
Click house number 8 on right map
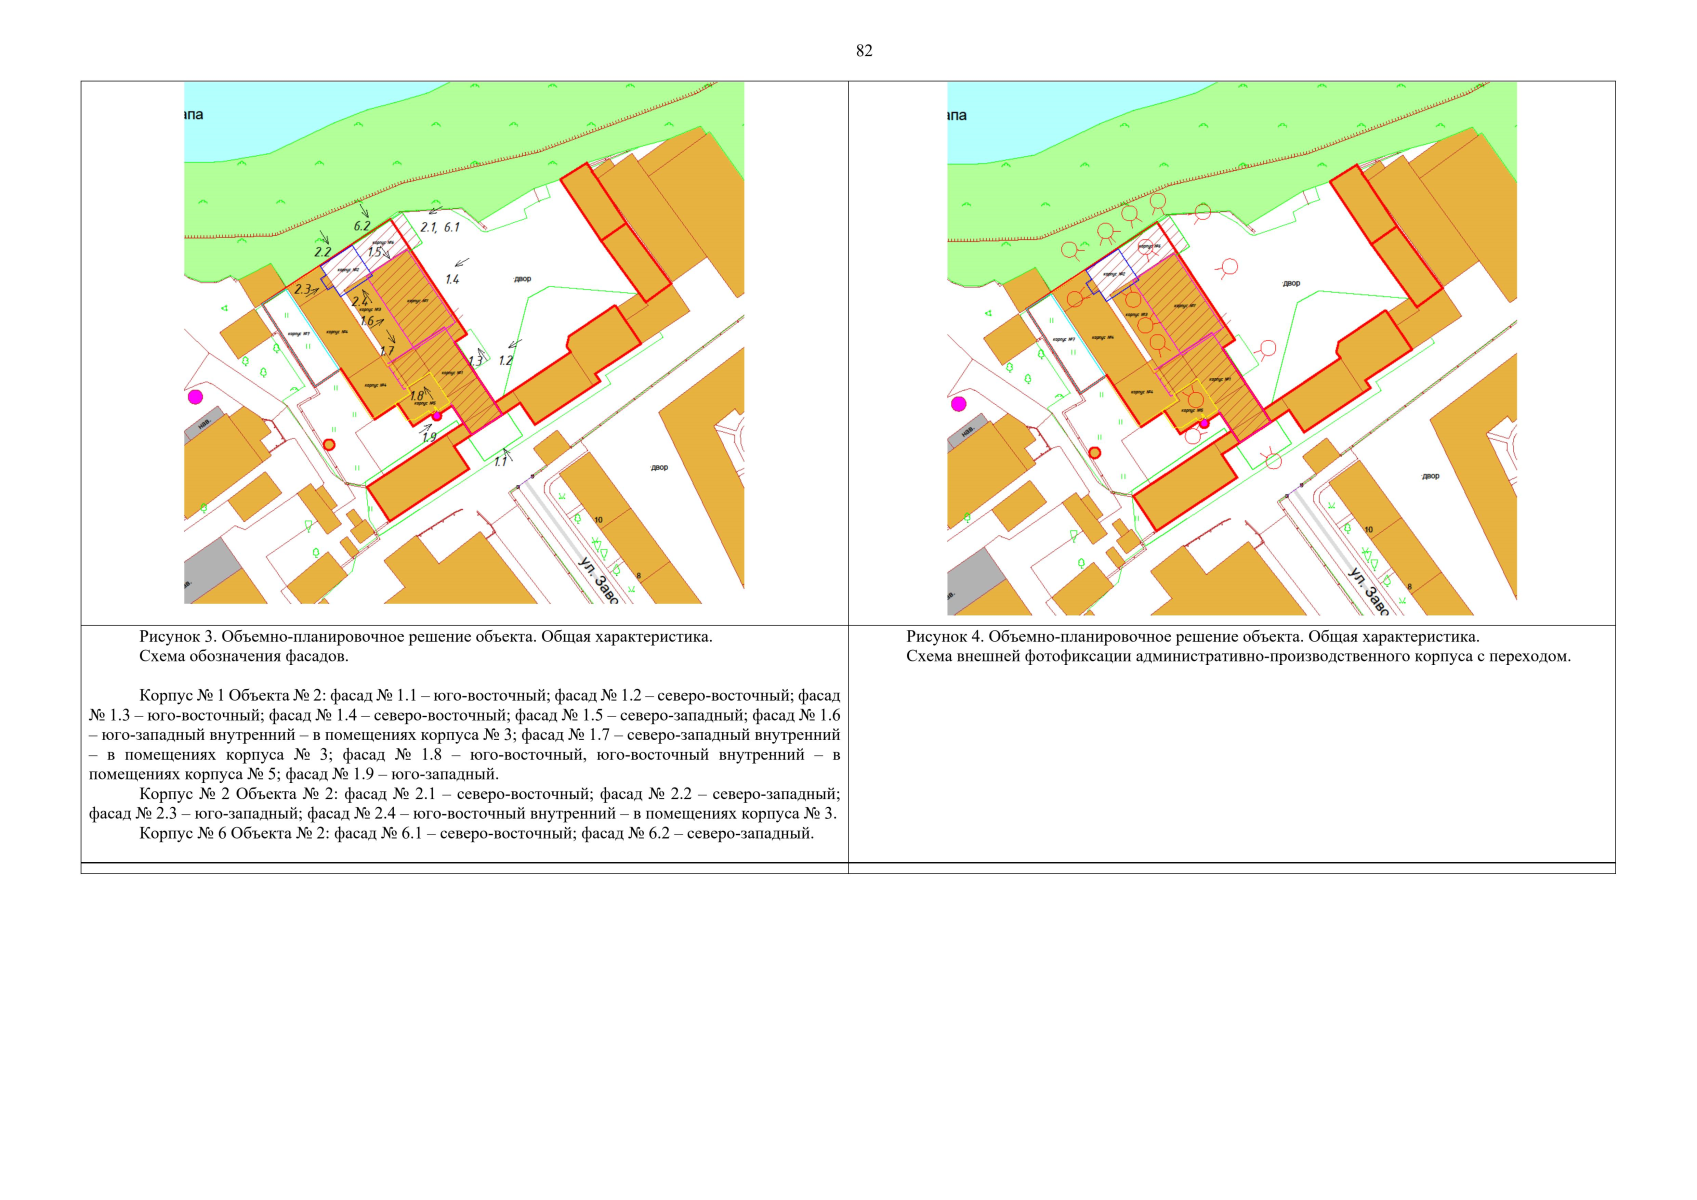click(1410, 587)
